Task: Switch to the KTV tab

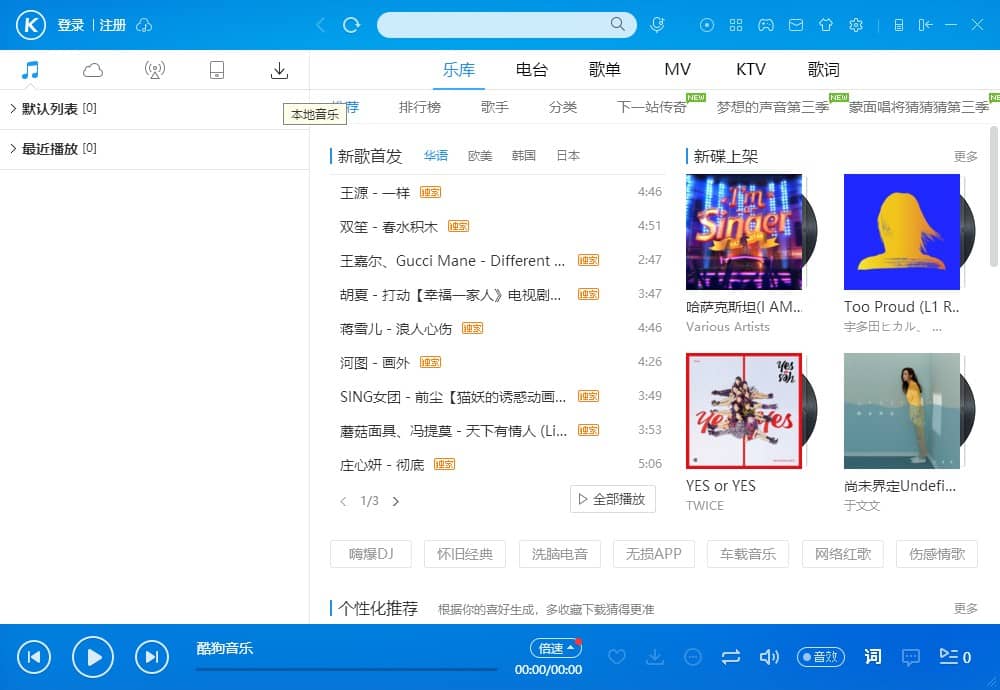Action: tap(751, 70)
